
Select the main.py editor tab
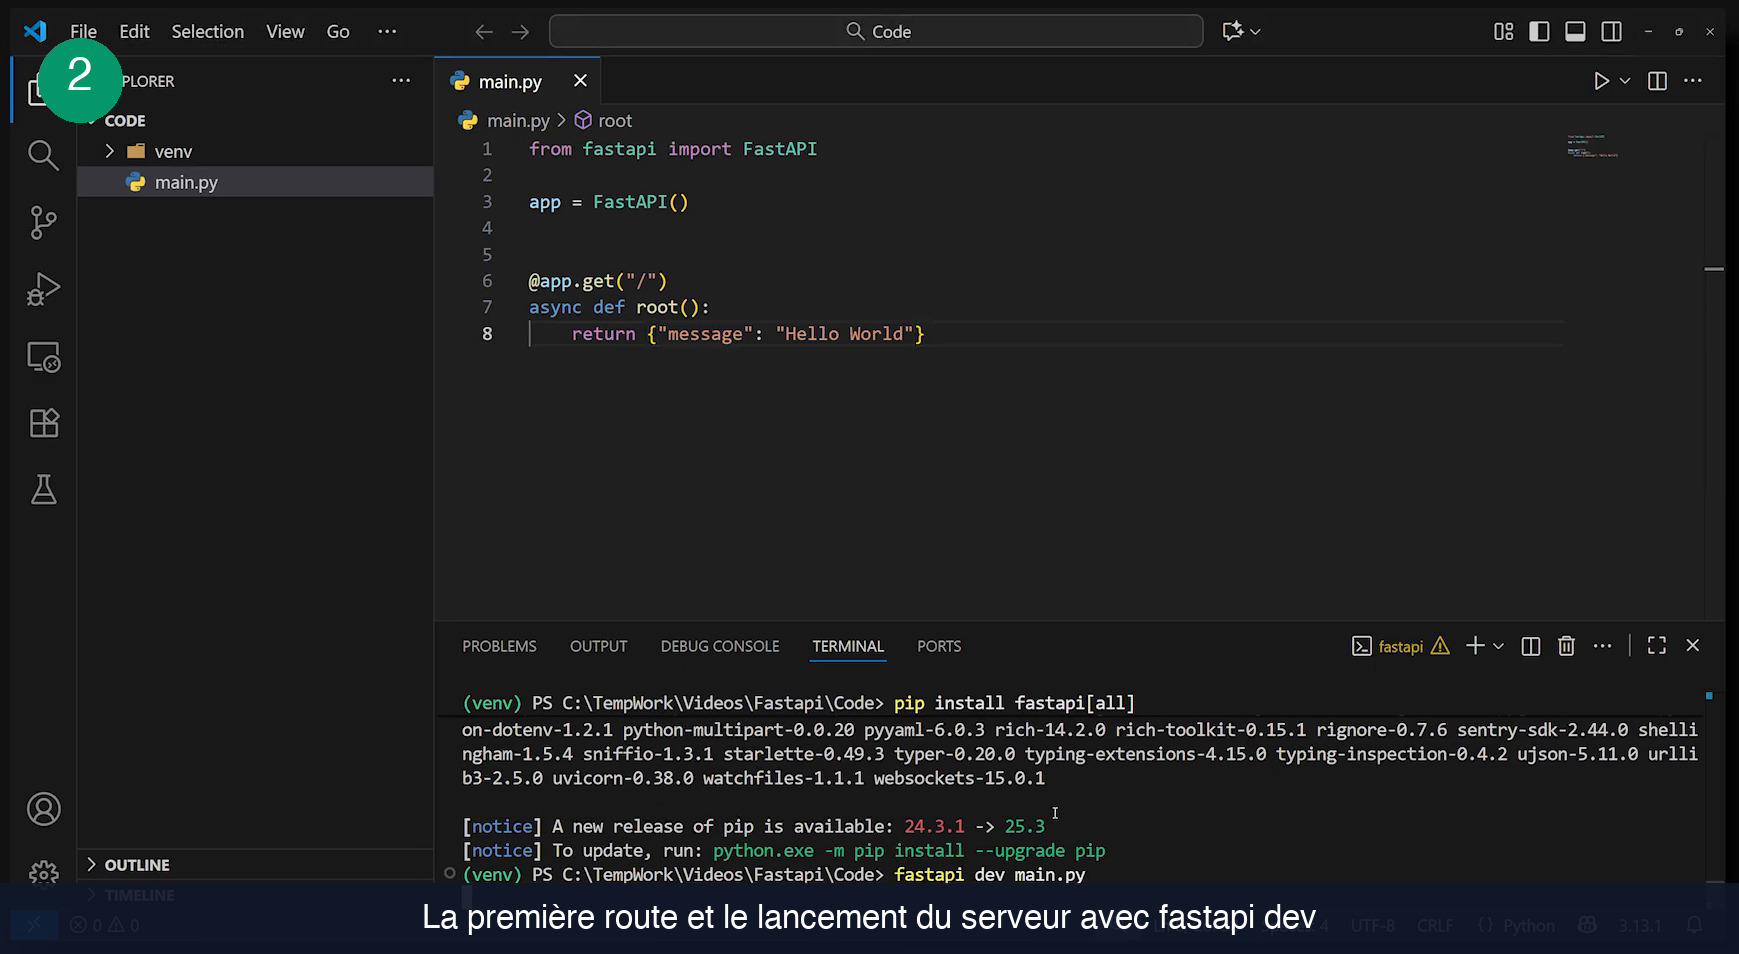click(517, 81)
